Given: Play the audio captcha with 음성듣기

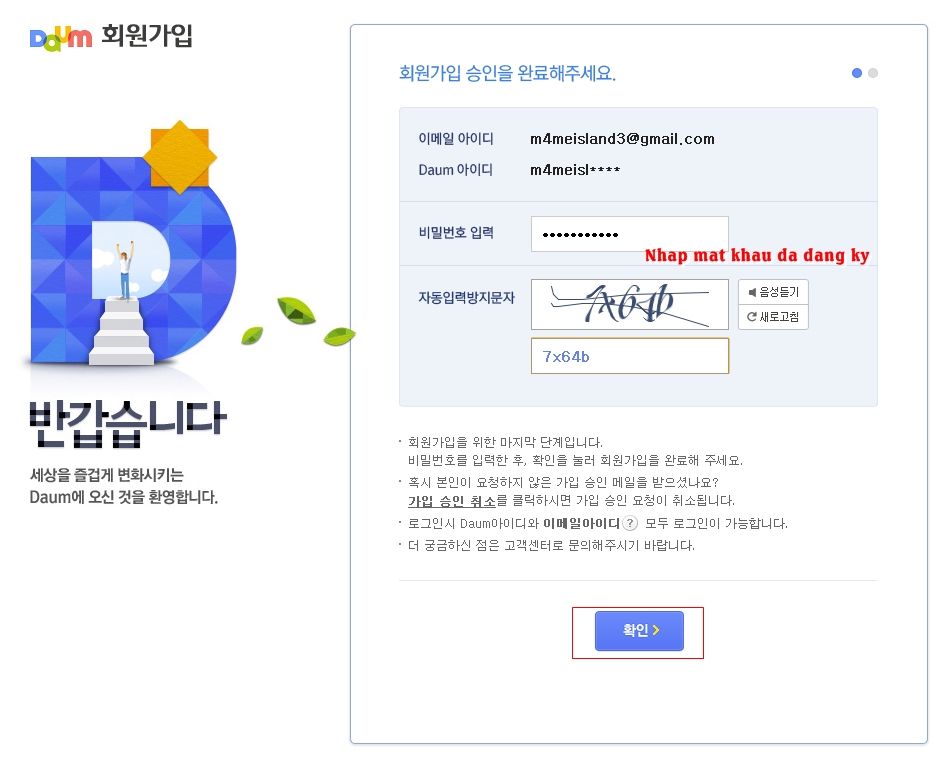Looking at the screenshot, I should pos(773,292).
